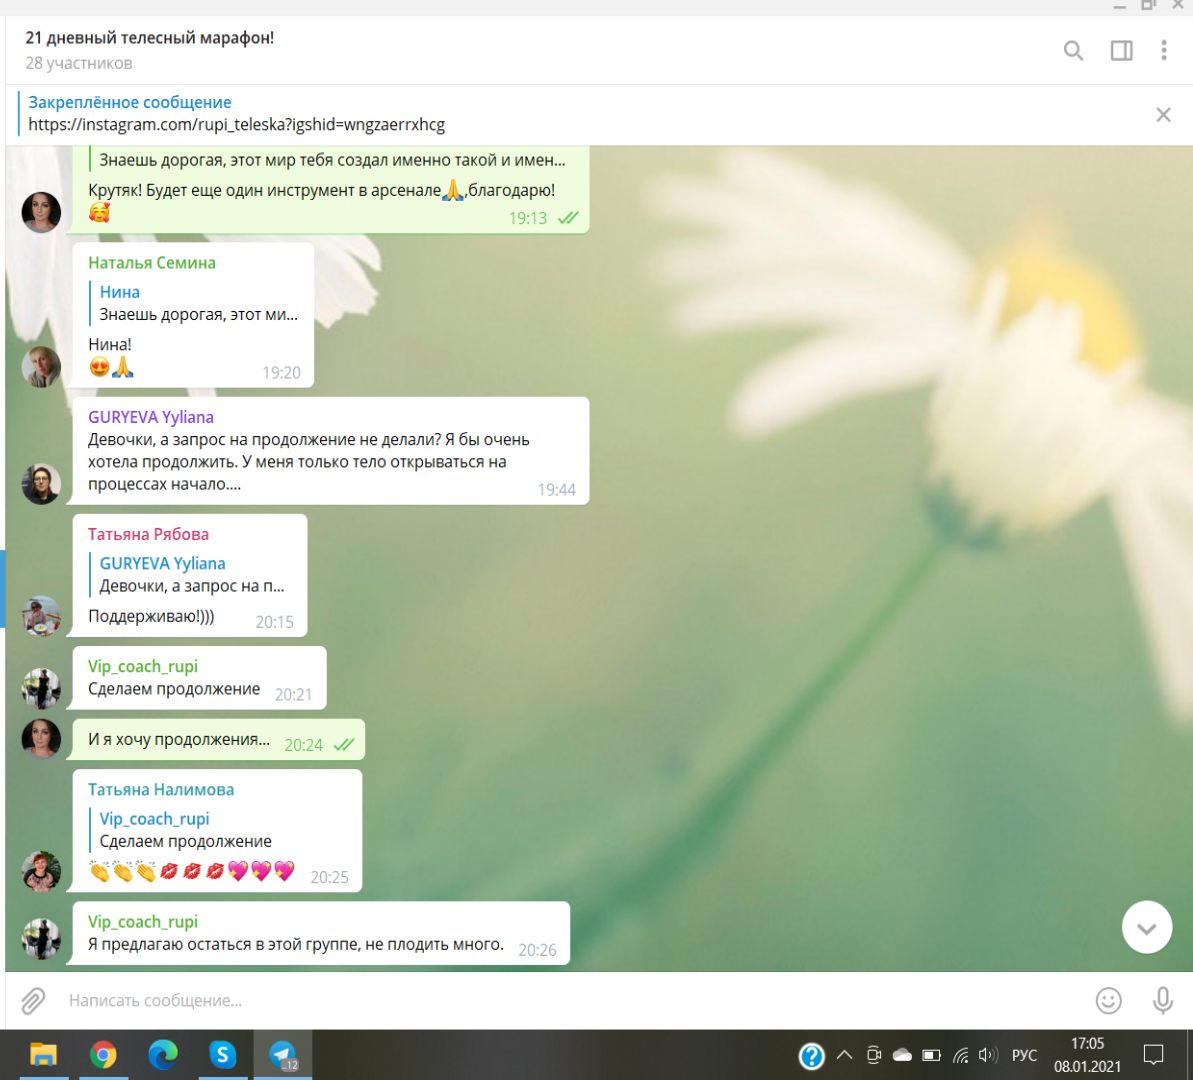The image size is (1193, 1080).
Task: Click the blue help question-mark tray icon
Action: [x=811, y=1056]
